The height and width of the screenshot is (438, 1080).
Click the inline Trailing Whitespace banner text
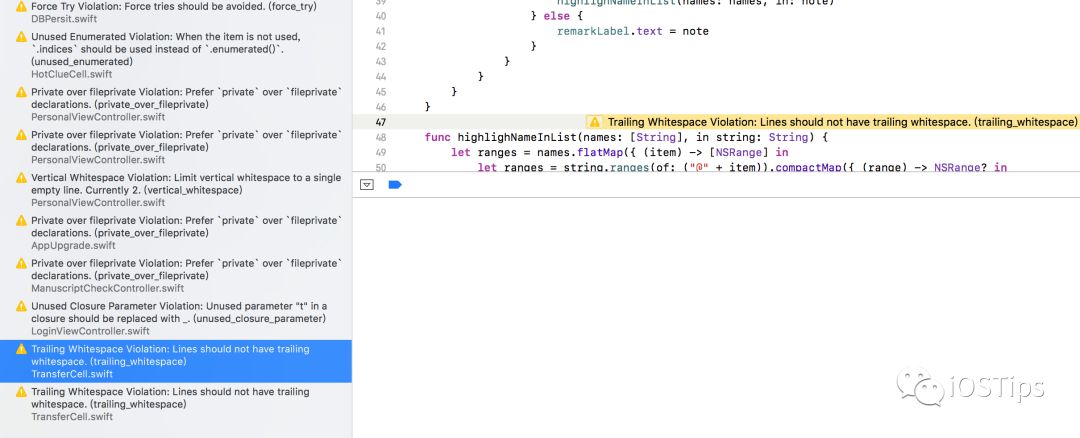(x=842, y=122)
